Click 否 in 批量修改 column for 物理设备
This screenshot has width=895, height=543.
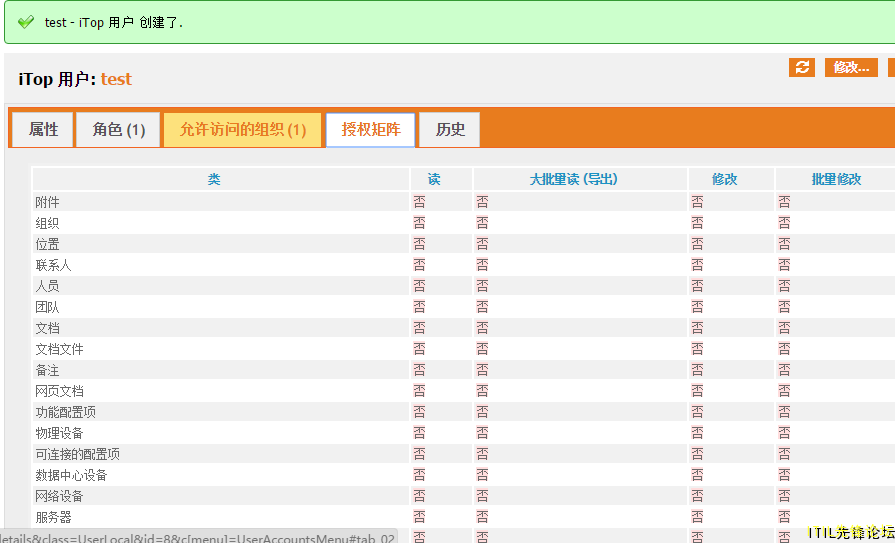coord(784,433)
